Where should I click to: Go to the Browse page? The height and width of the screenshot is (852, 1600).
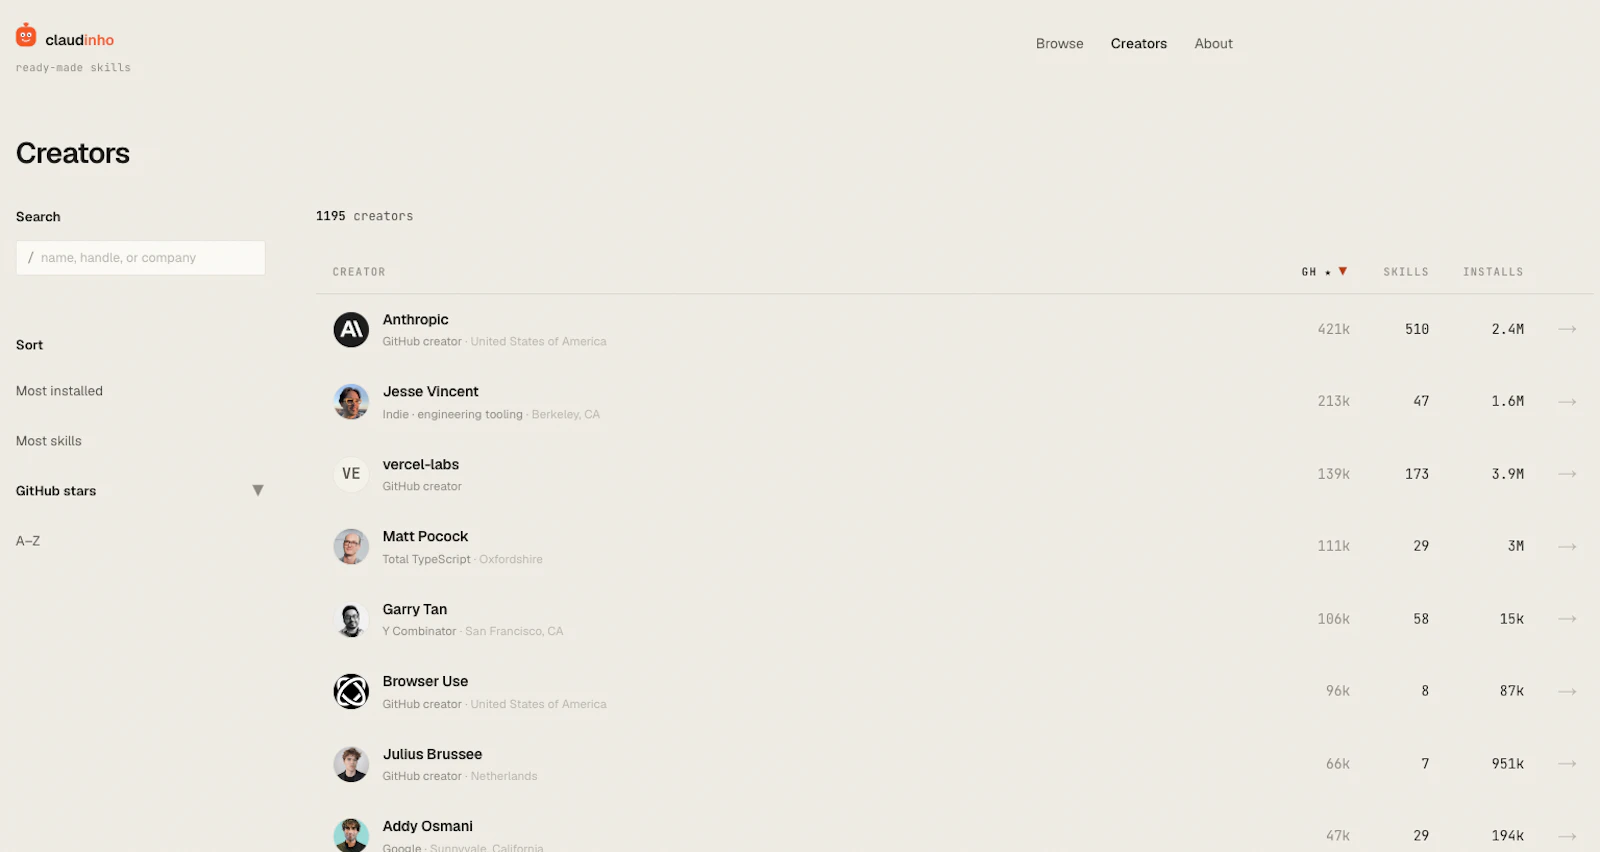[x=1059, y=43]
